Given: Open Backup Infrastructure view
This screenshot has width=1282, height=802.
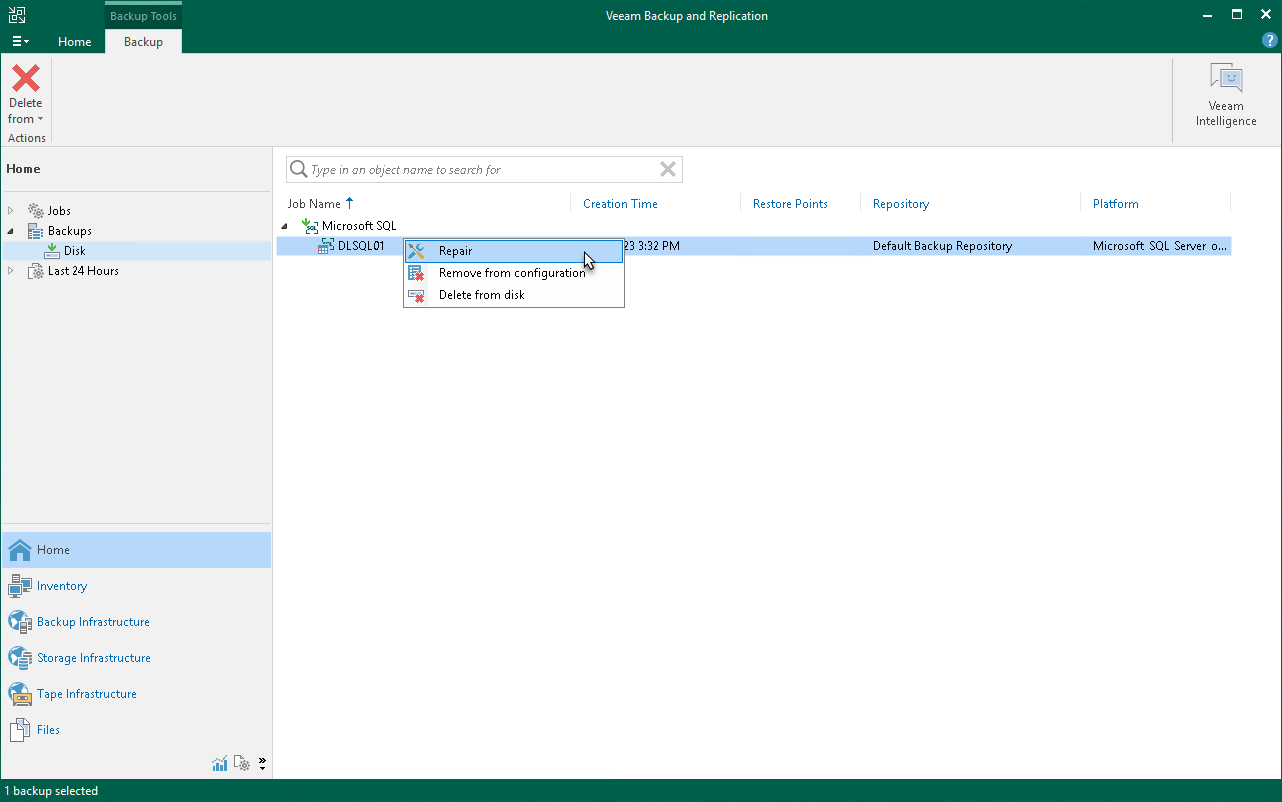Looking at the screenshot, I should pyautogui.click(x=135, y=622).
